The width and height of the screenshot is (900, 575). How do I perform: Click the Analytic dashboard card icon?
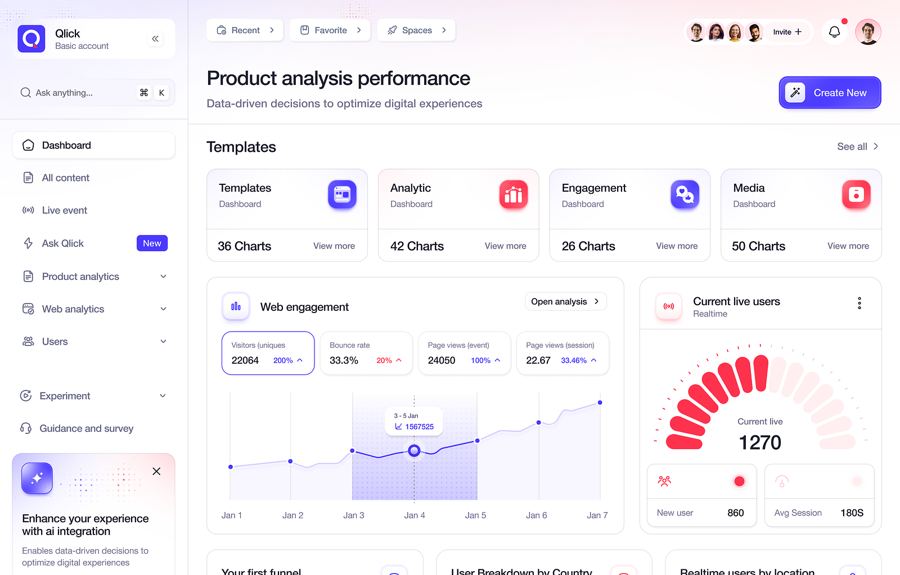(x=513, y=195)
